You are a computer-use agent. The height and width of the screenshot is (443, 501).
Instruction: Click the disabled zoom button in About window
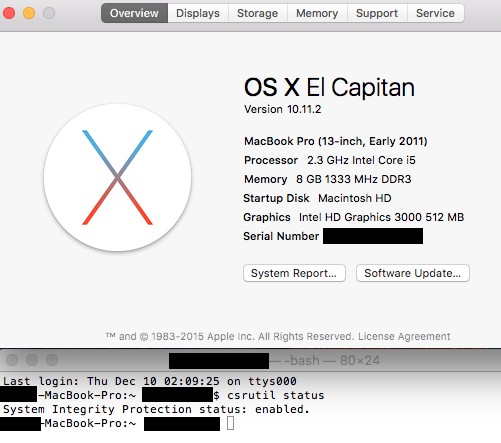tap(49, 13)
